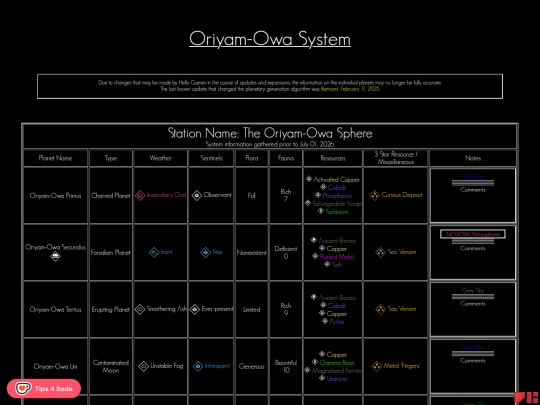Click Grey Sky note in Tertius row
This screenshot has height=405, width=540.
[473, 291]
